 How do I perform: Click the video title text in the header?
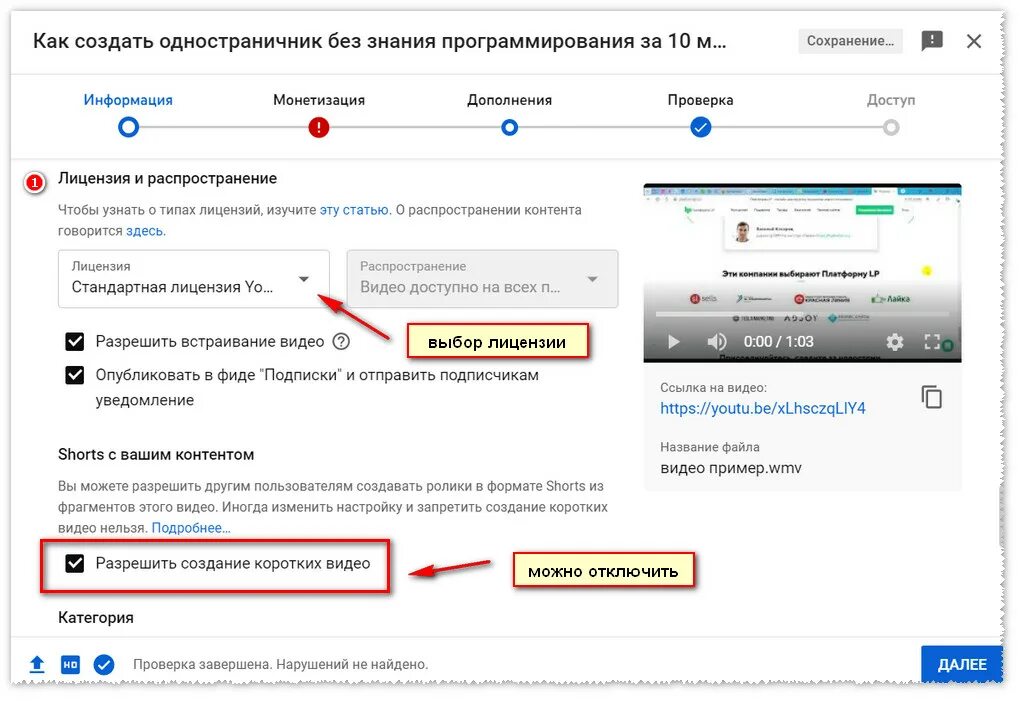pyautogui.click(x=379, y=41)
